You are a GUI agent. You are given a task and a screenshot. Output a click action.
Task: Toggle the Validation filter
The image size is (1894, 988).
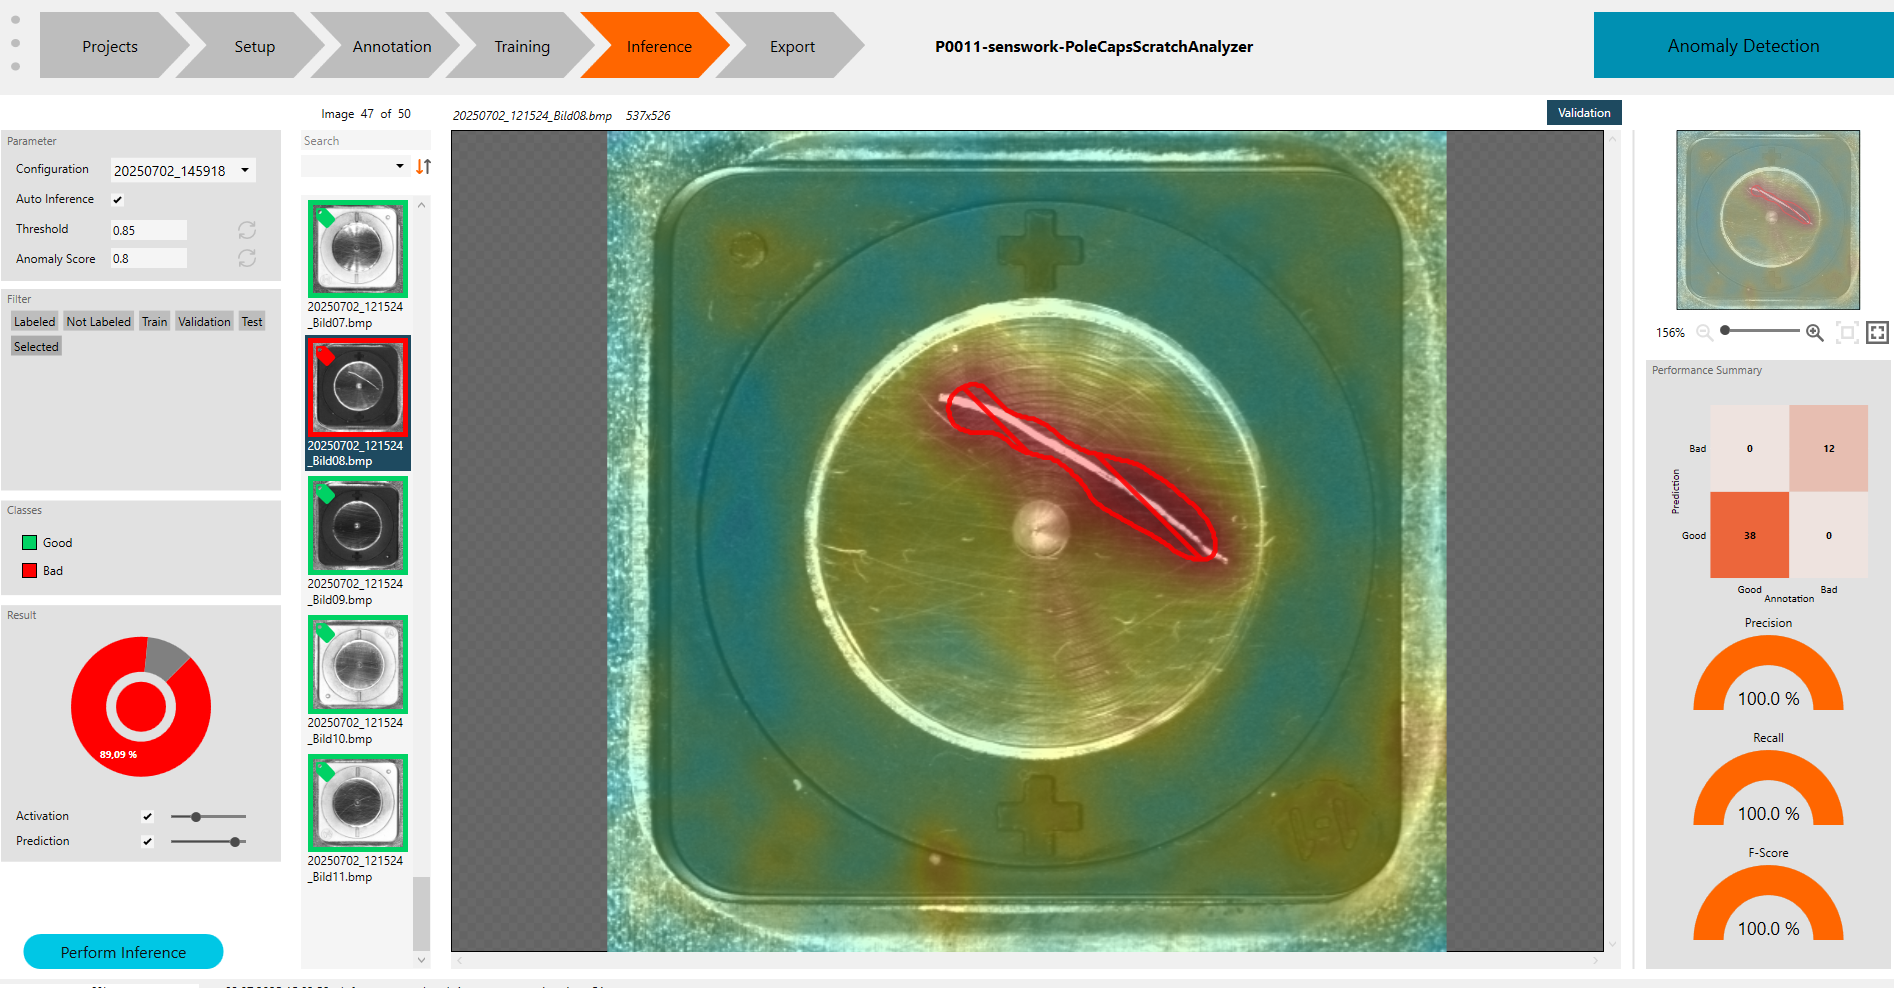point(204,322)
